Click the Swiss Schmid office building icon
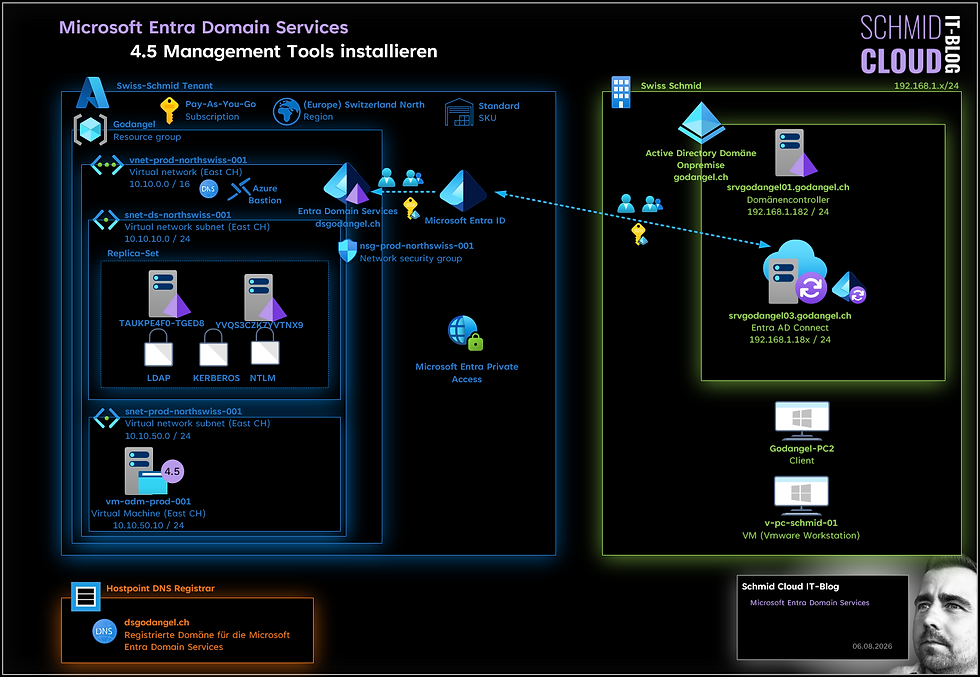The image size is (980, 677). click(x=621, y=92)
